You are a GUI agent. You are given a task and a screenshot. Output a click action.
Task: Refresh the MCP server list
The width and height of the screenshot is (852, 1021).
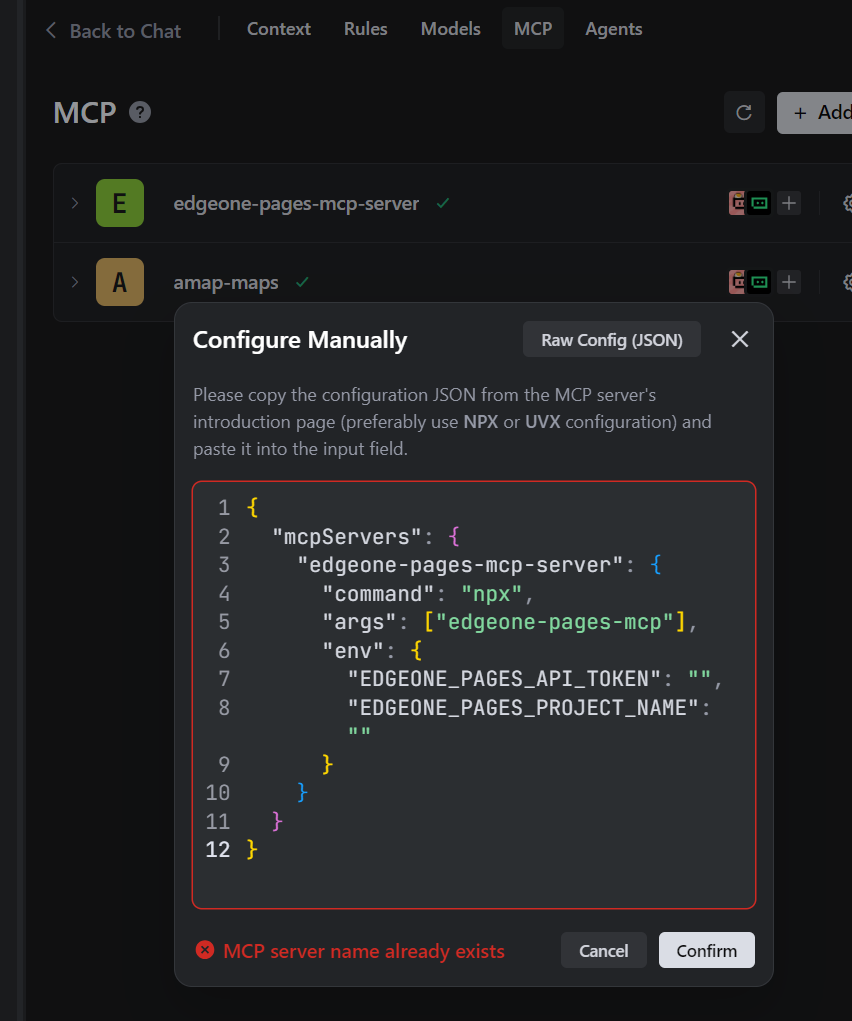[x=744, y=113]
